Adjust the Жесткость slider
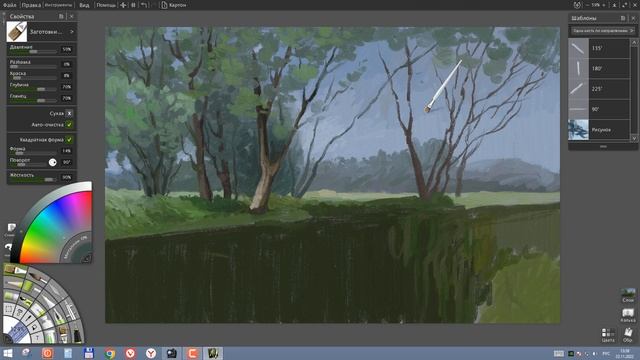The width and height of the screenshot is (640, 360). click(33, 180)
